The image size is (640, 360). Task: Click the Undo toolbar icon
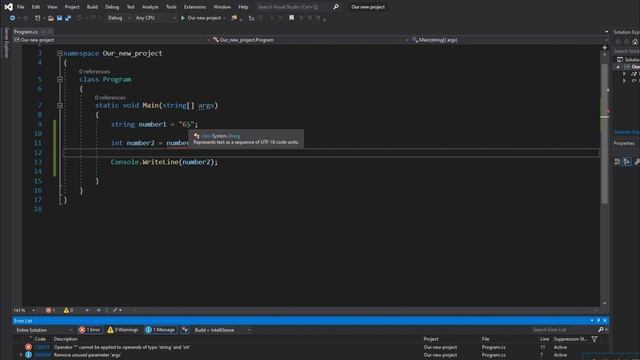pyautogui.click(x=80, y=18)
